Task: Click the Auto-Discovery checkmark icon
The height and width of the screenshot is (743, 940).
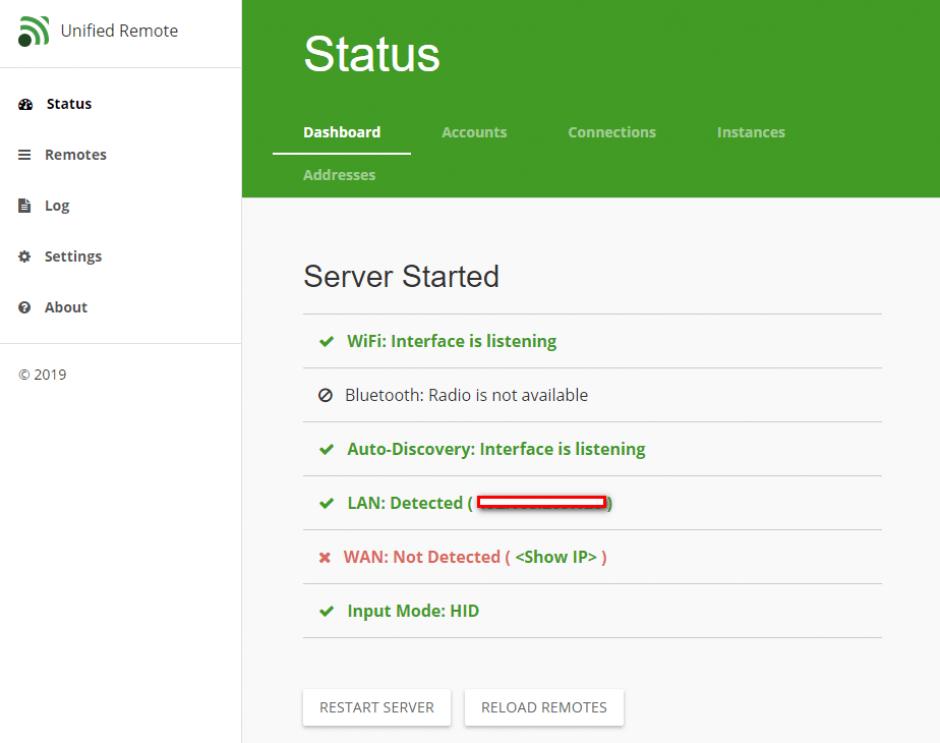Action: (327, 450)
